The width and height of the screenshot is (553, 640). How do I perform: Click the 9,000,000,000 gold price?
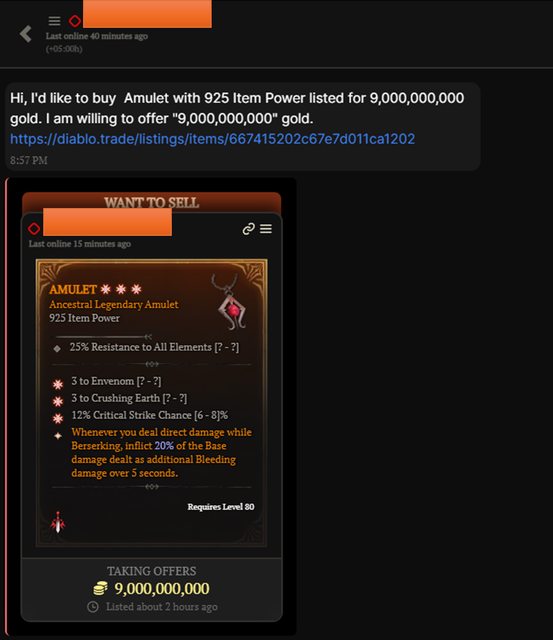162,589
